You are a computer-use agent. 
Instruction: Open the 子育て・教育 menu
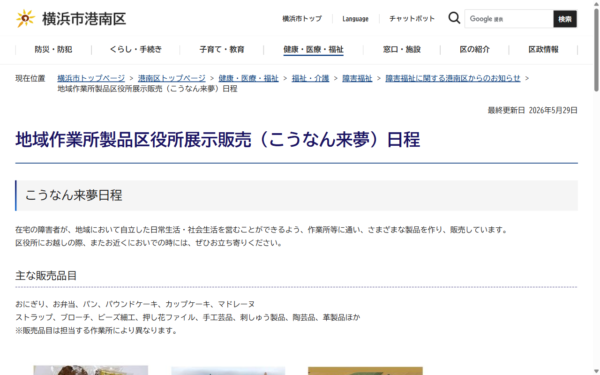pos(222,49)
